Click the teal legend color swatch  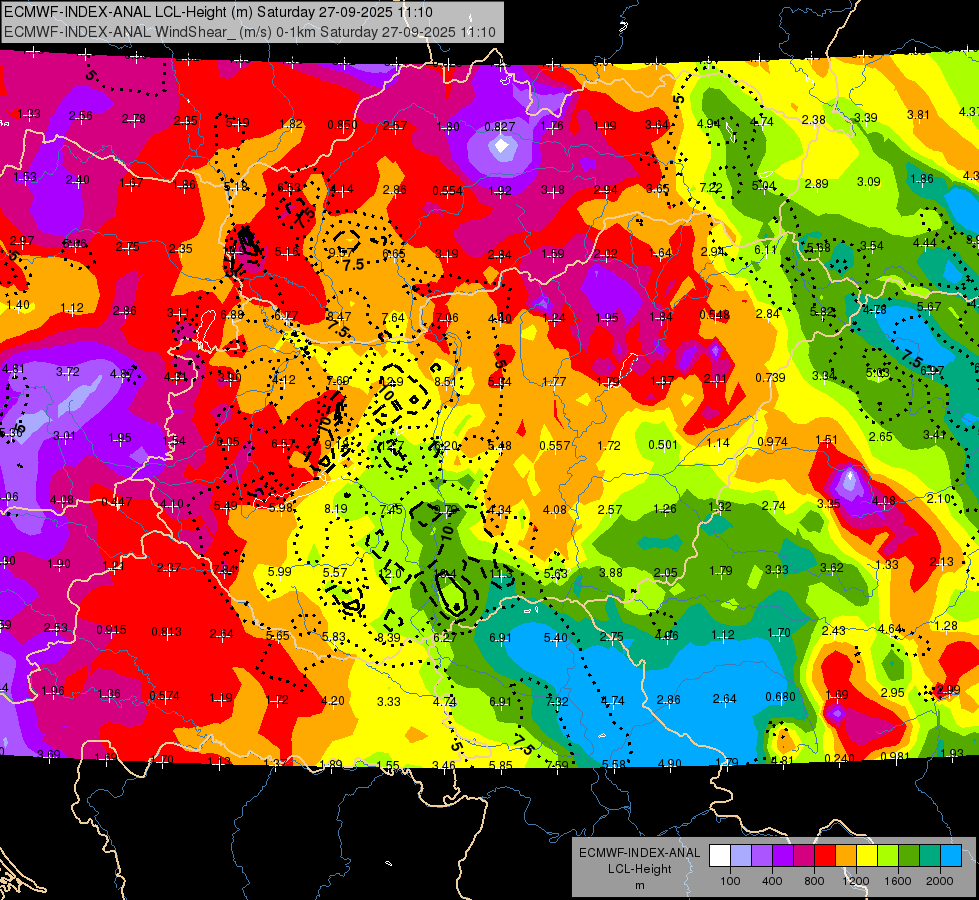tap(930, 856)
